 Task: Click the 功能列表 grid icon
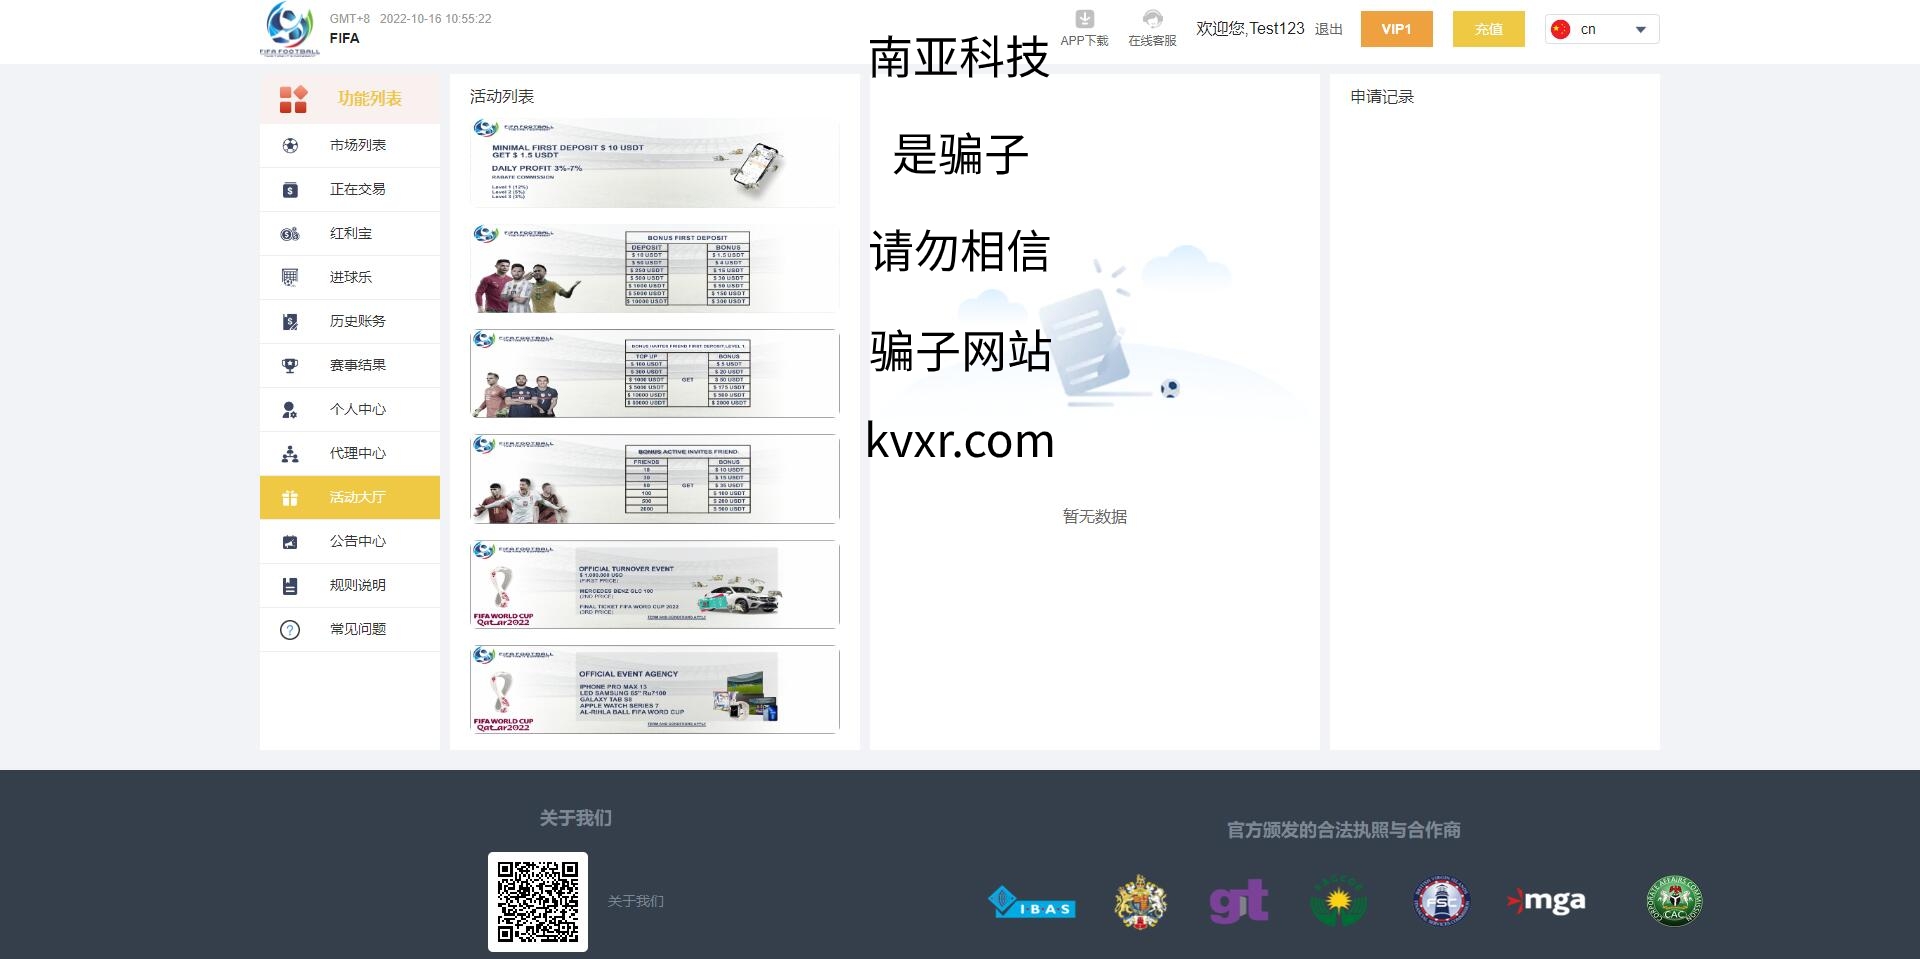click(x=293, y=99)
